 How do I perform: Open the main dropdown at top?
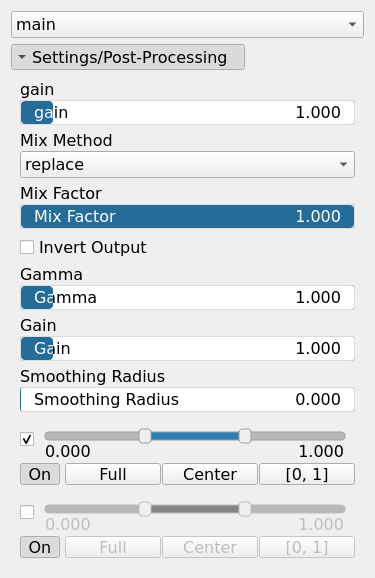187,24
